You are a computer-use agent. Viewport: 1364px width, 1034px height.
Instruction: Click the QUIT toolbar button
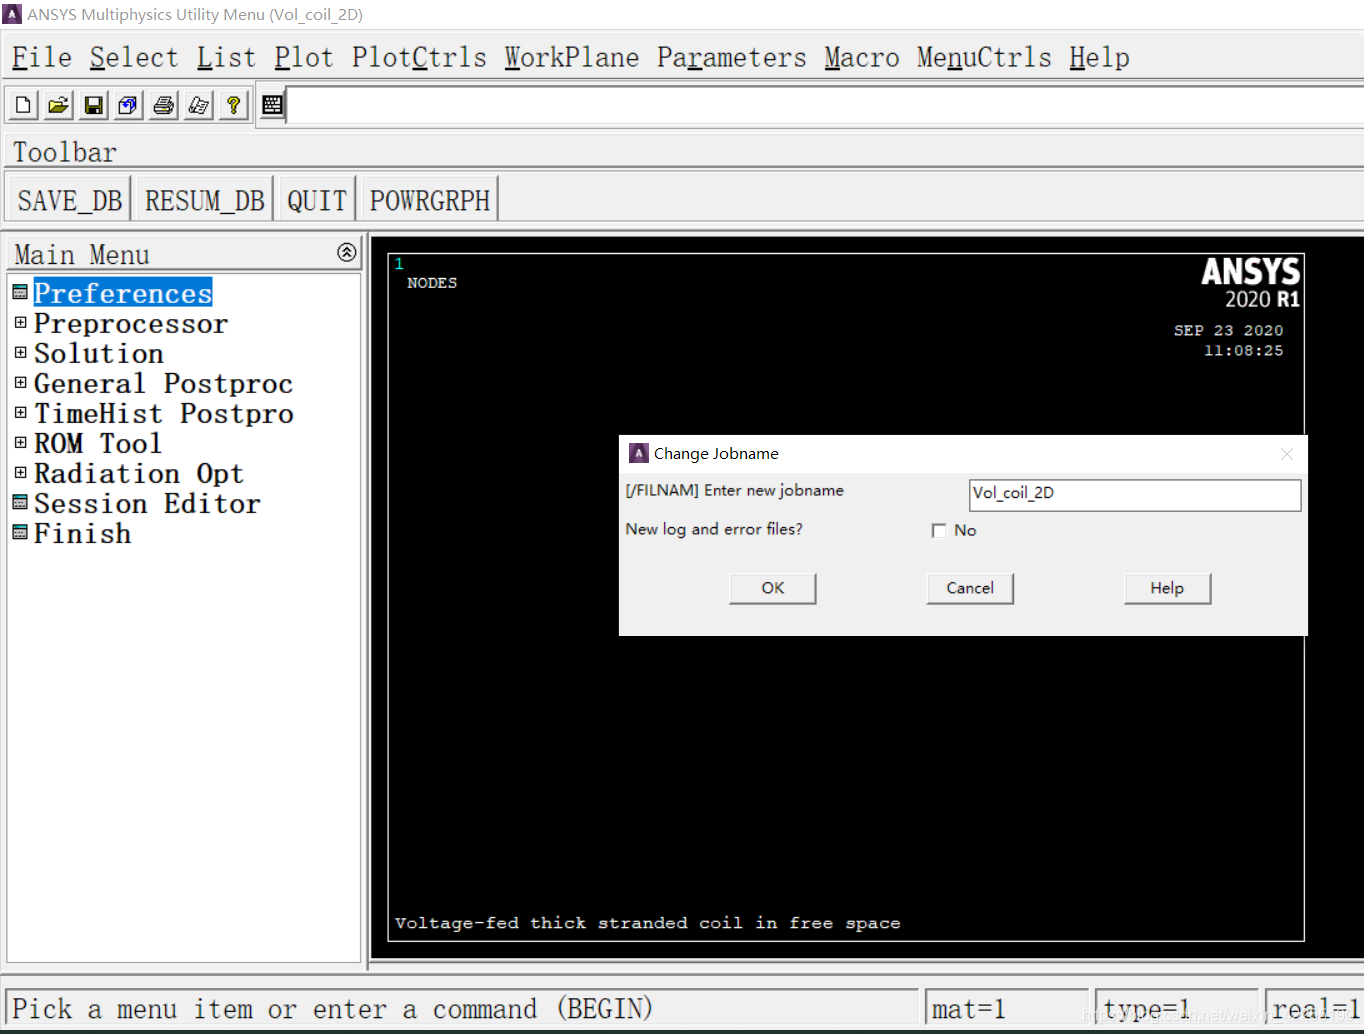[x=316, y=200]
